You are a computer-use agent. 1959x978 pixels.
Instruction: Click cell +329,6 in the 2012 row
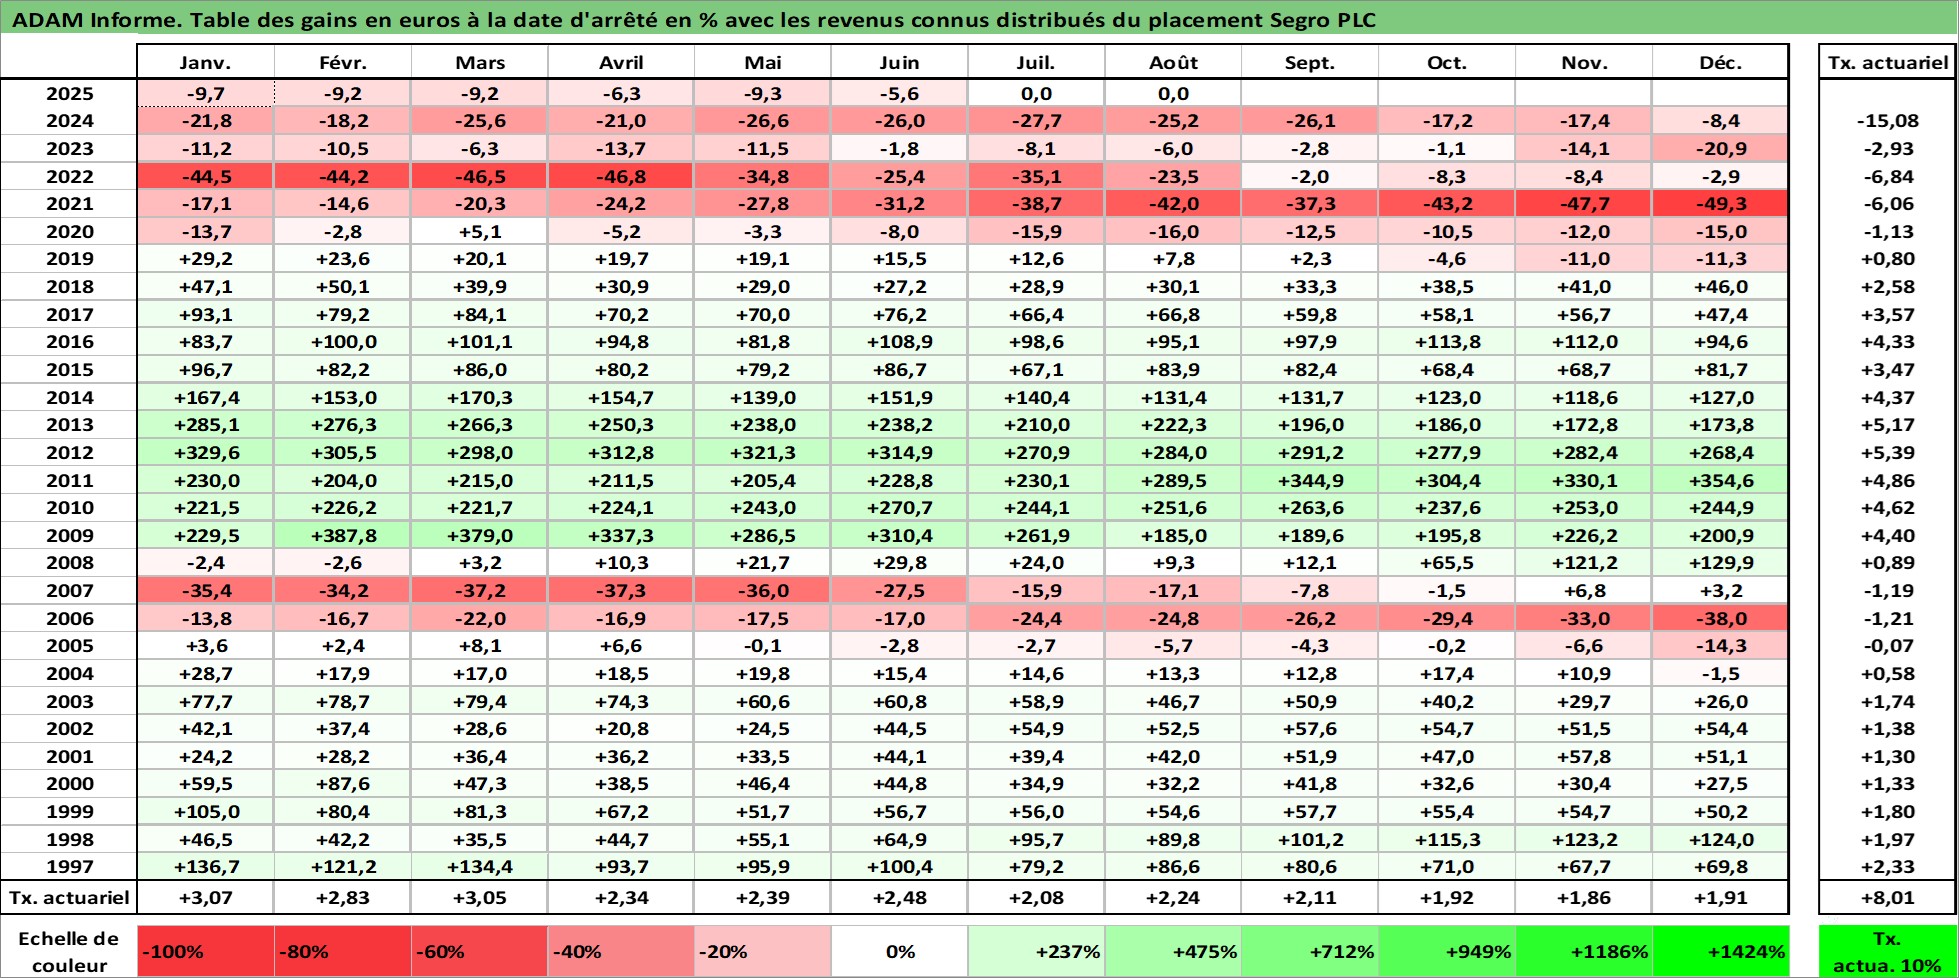click(x=205, y=453)
